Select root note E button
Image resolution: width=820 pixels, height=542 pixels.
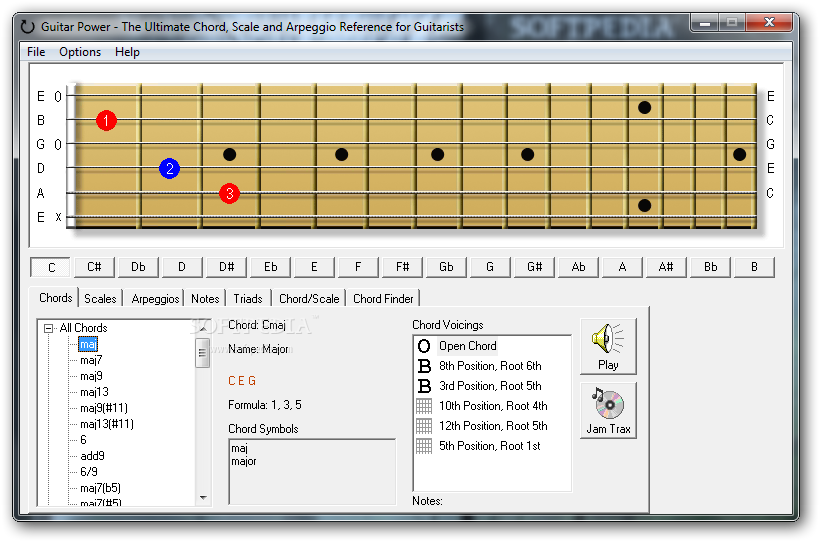pyautogui.click(x=314, y=267)
